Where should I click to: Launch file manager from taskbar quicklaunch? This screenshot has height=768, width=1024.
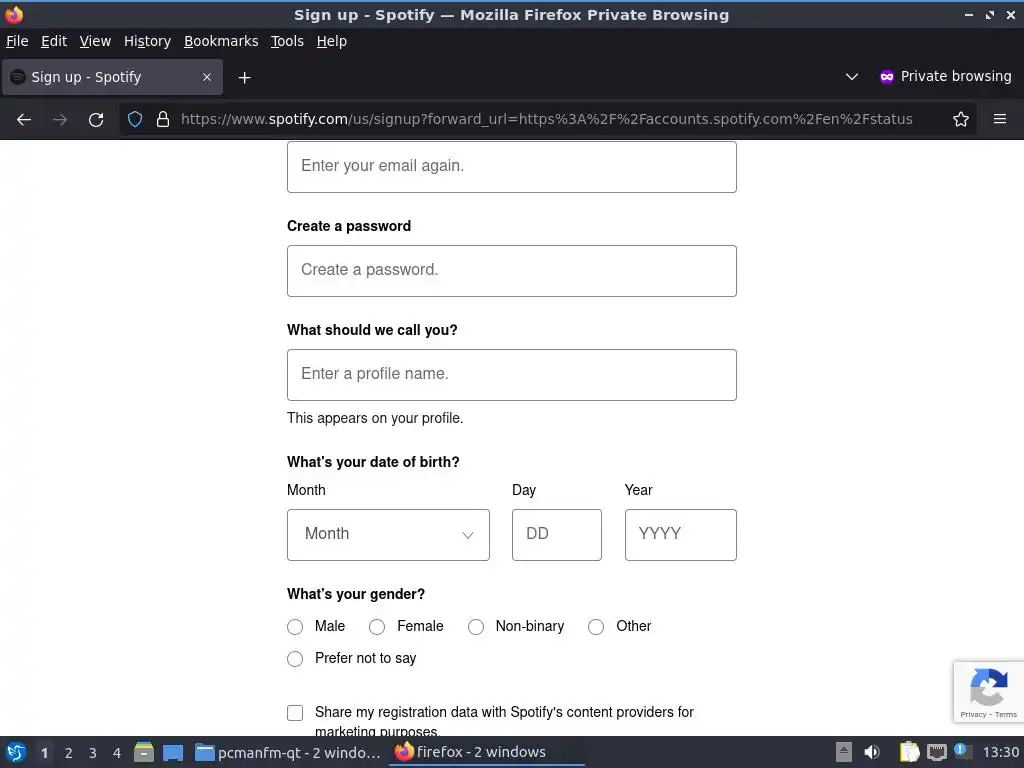click(x=144, y=752)
